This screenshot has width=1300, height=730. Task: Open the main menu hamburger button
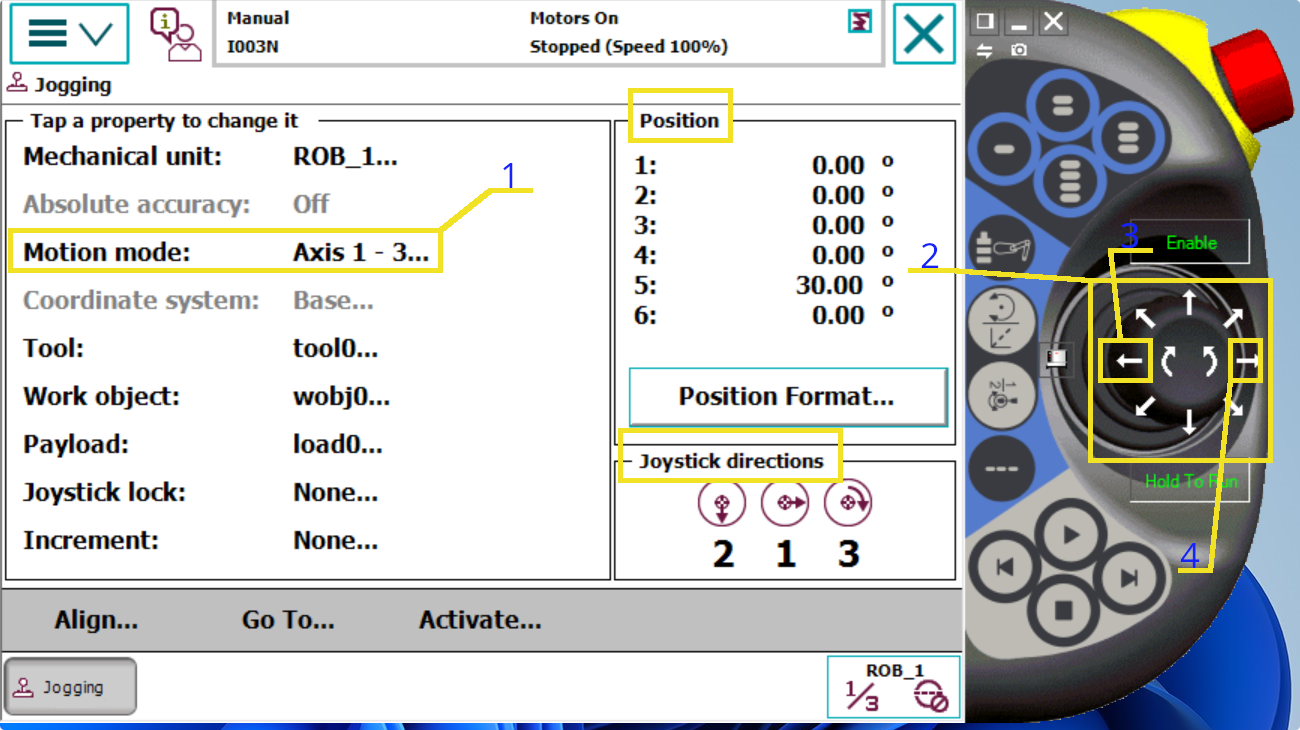(x=69, y=34)
